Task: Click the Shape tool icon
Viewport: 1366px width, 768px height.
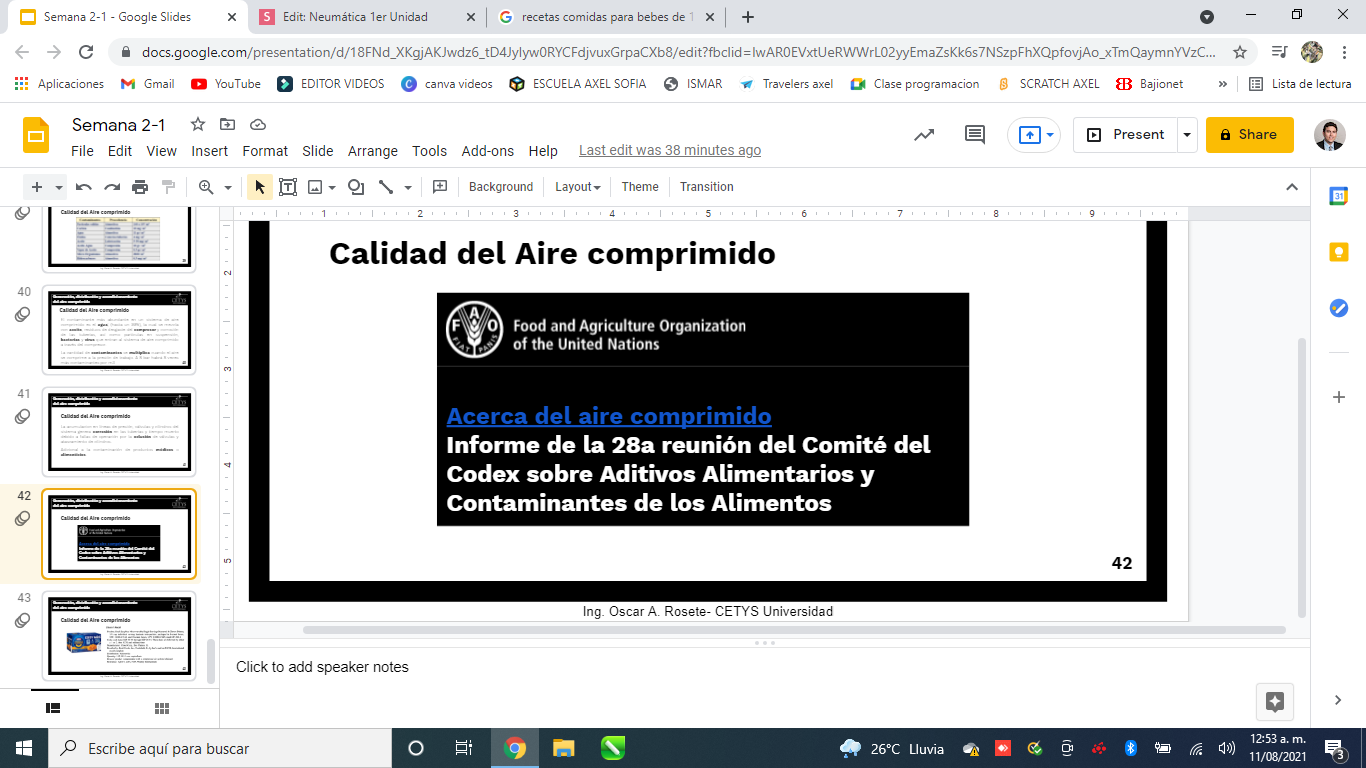Action: point(355,187)
